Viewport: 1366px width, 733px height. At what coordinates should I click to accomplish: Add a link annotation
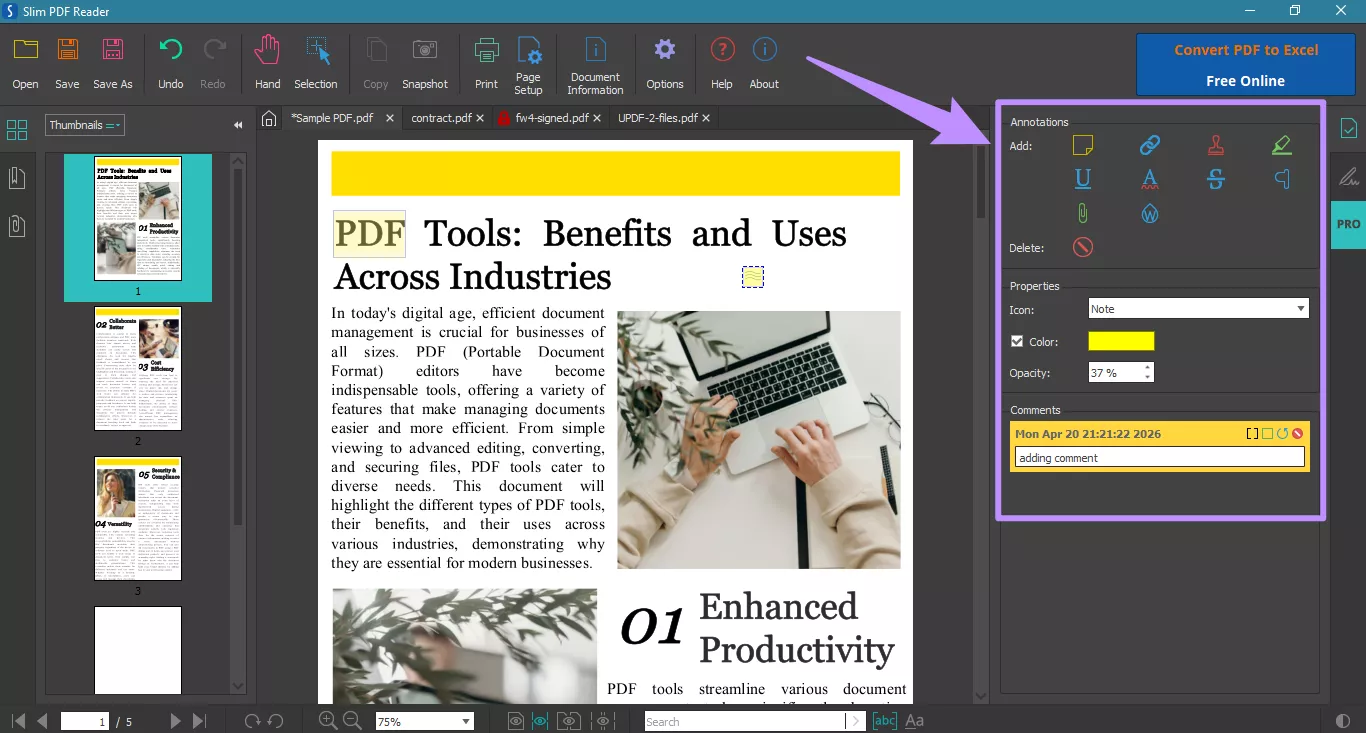click(x=1149, y=145)
